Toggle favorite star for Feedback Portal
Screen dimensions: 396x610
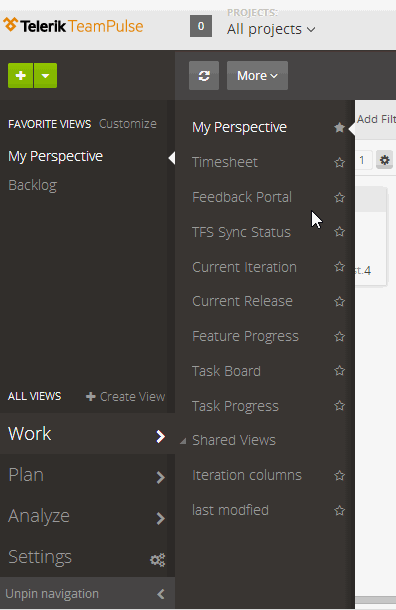tap(340, 197)
